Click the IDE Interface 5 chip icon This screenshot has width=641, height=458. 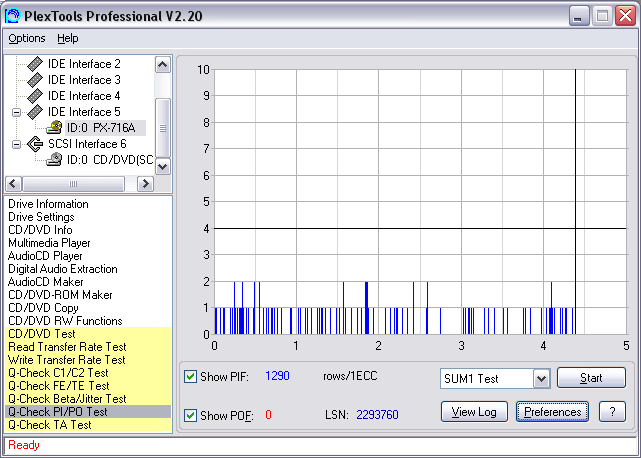point(35,112)
